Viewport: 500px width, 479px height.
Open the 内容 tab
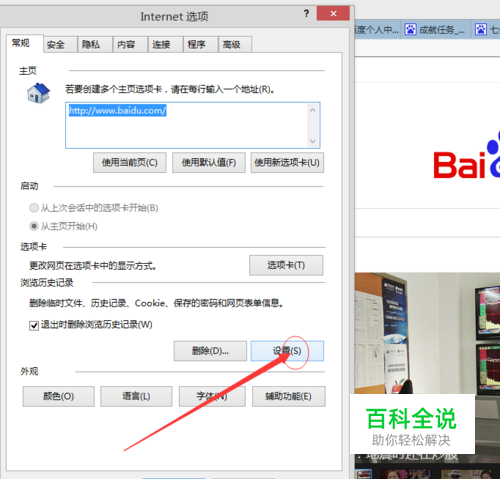[x=130, y=44]
